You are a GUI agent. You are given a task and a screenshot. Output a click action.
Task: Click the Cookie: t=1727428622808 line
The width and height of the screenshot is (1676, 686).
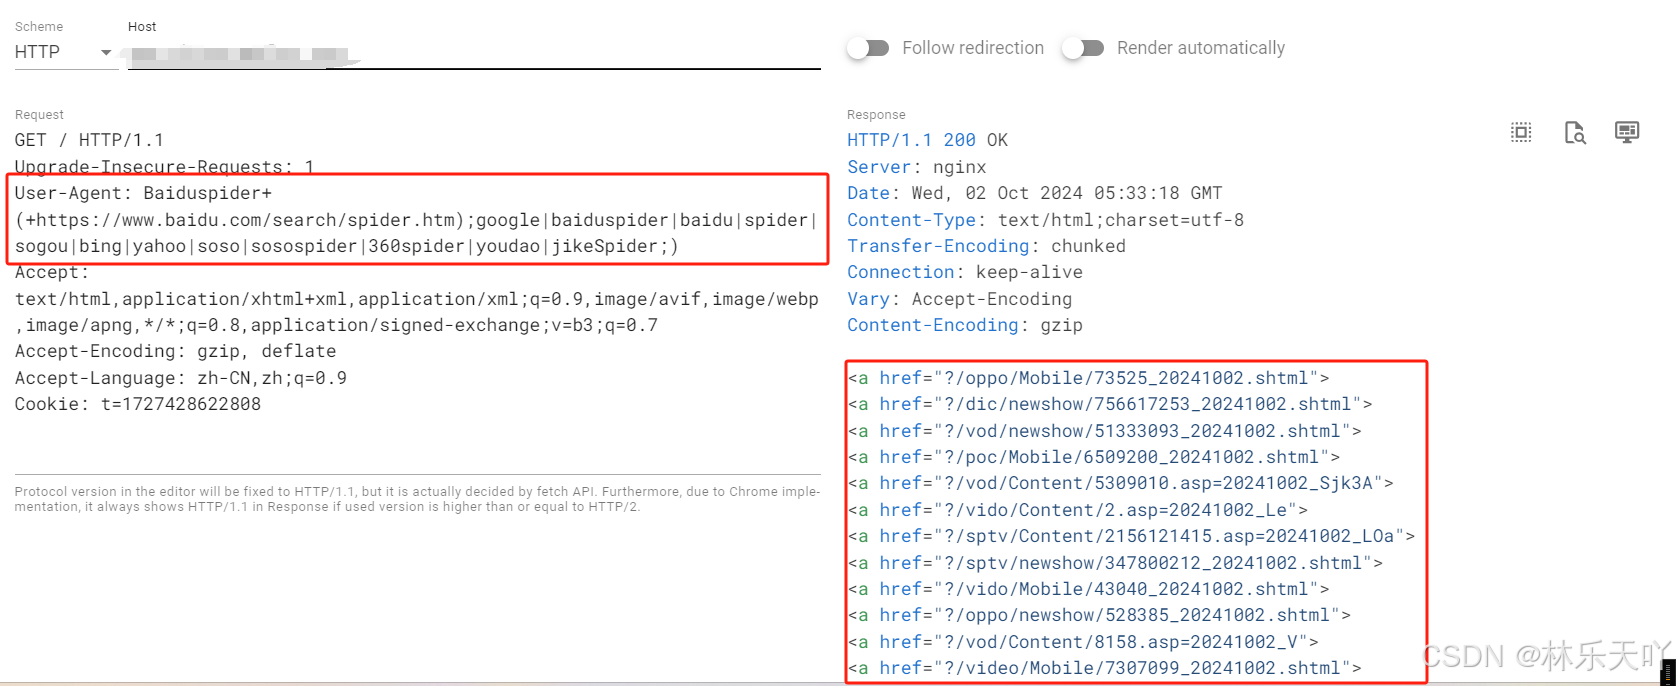click(x=138, y=404)
